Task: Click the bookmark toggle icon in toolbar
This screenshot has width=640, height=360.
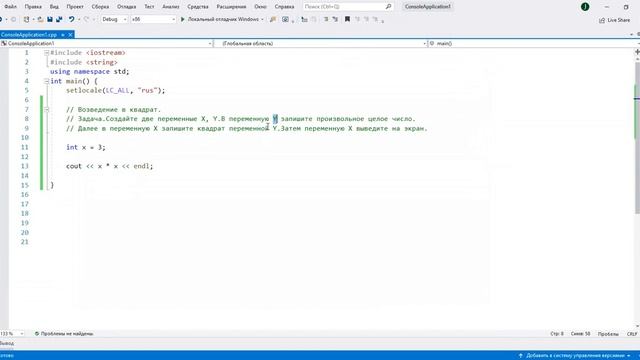Action: 347,19
